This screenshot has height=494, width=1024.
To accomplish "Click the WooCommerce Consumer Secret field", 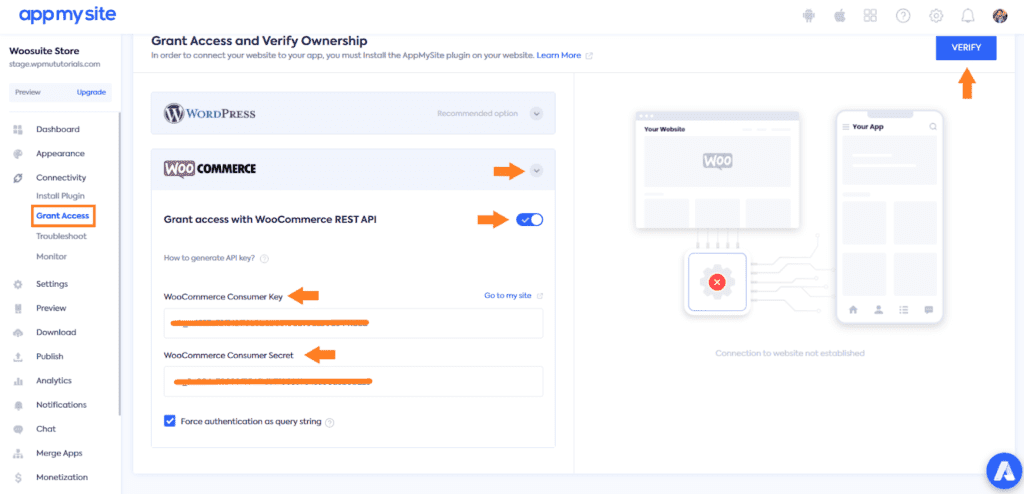I will point(353,381).
